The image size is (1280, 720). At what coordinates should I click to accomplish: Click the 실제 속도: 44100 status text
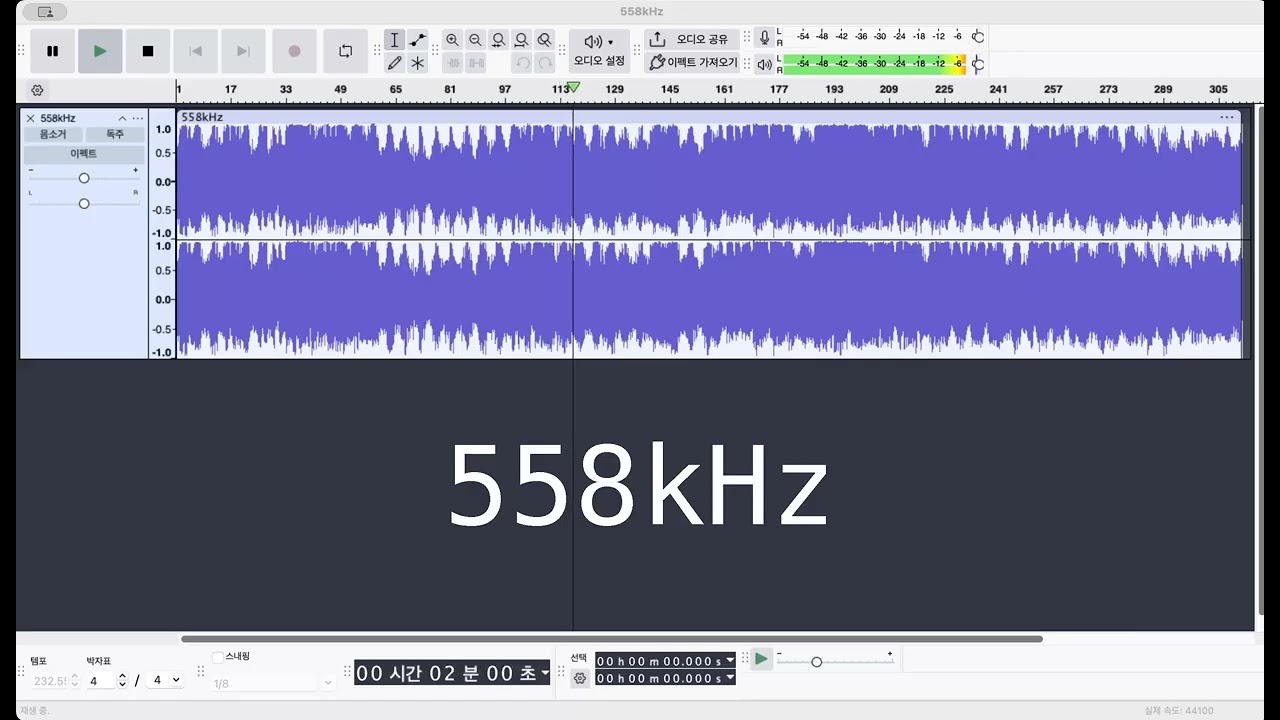pyautogui.click(x=1179, y=711)
